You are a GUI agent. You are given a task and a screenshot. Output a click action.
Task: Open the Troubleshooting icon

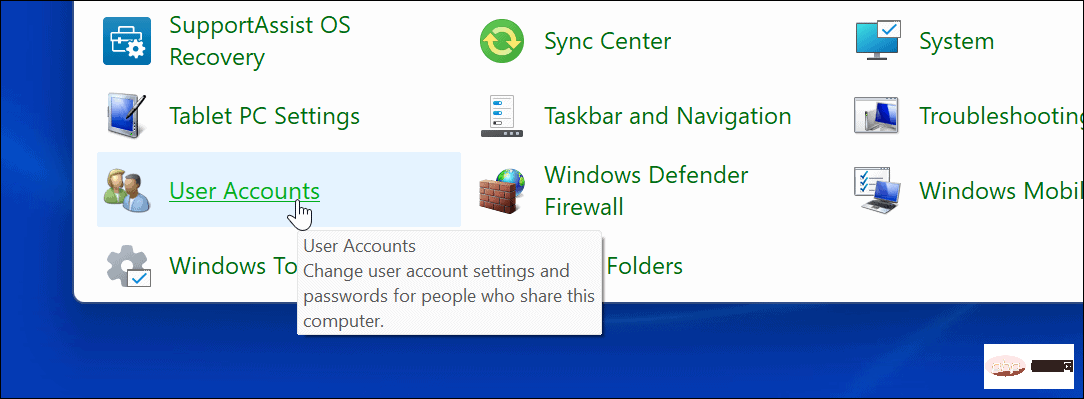(877, 115)
